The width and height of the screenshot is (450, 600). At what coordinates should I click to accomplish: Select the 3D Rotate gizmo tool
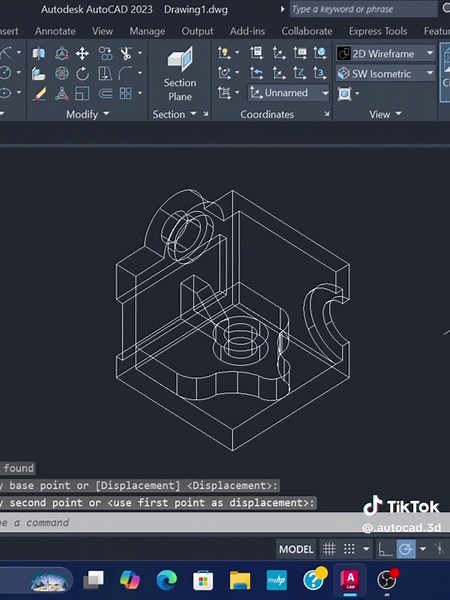[x=62, y=73]
